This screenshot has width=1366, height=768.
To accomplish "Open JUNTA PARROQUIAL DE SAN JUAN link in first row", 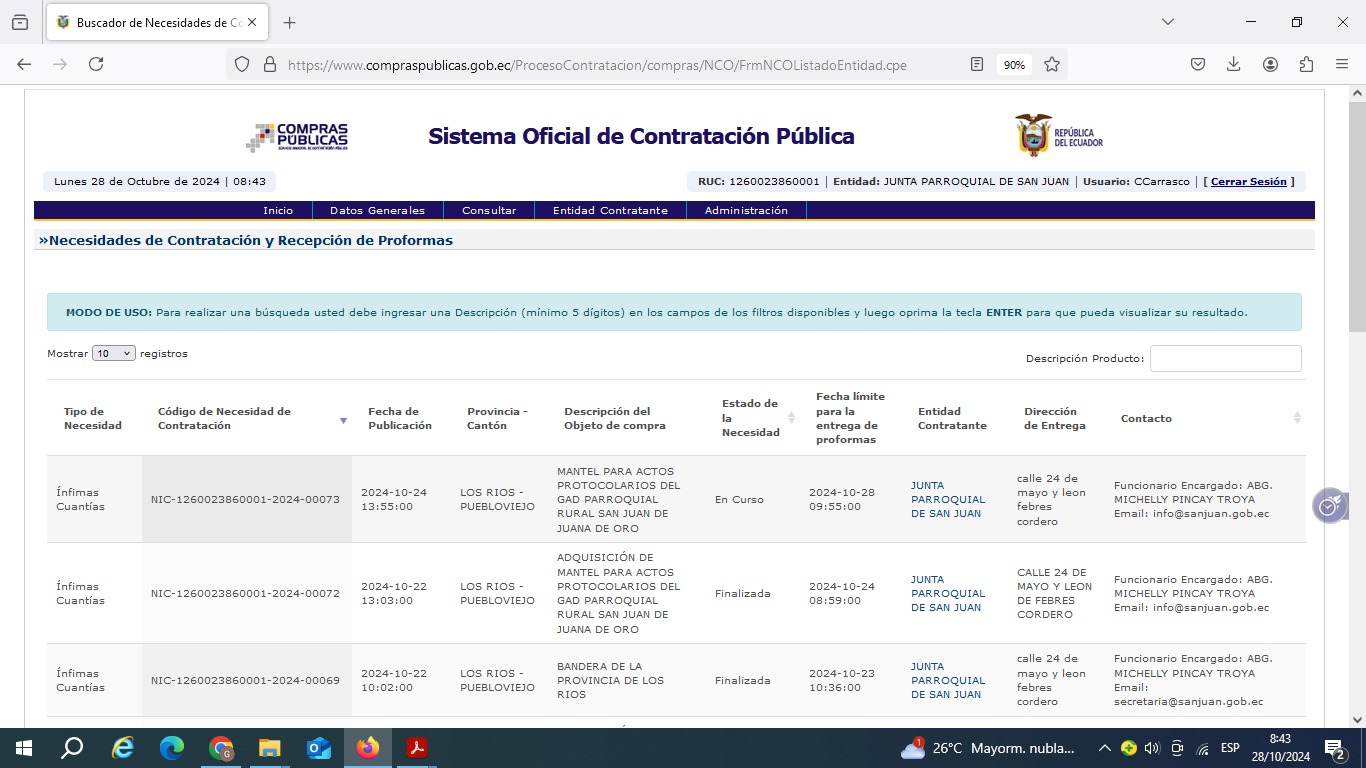I will 947,499.
